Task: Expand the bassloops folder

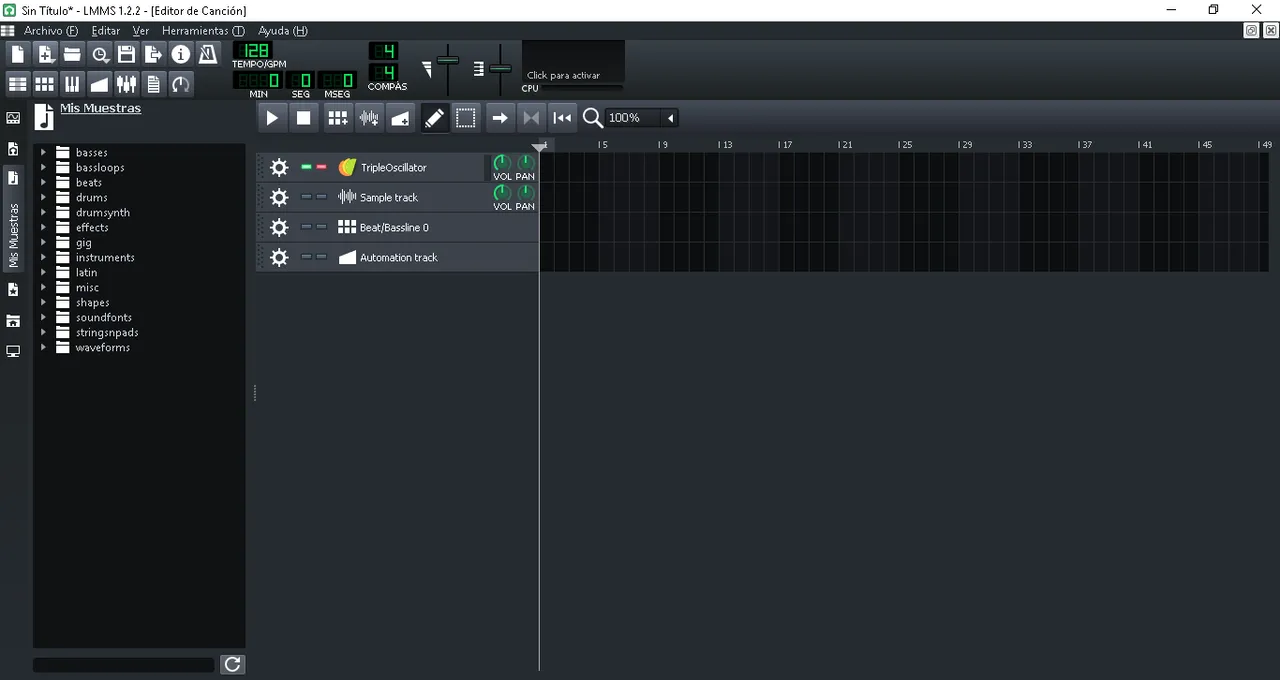Action: coord(43,168)
